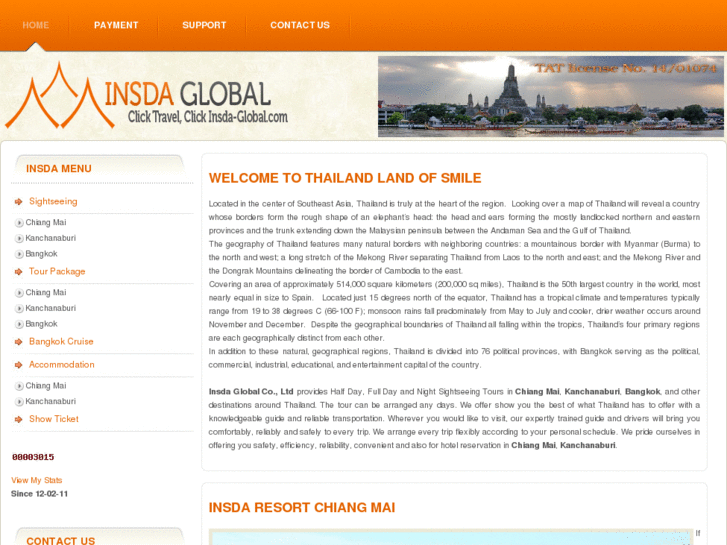Click the arrow icon beside Tour Package
Viewport: 727px width, 545px height.
(x=19, y=272)
